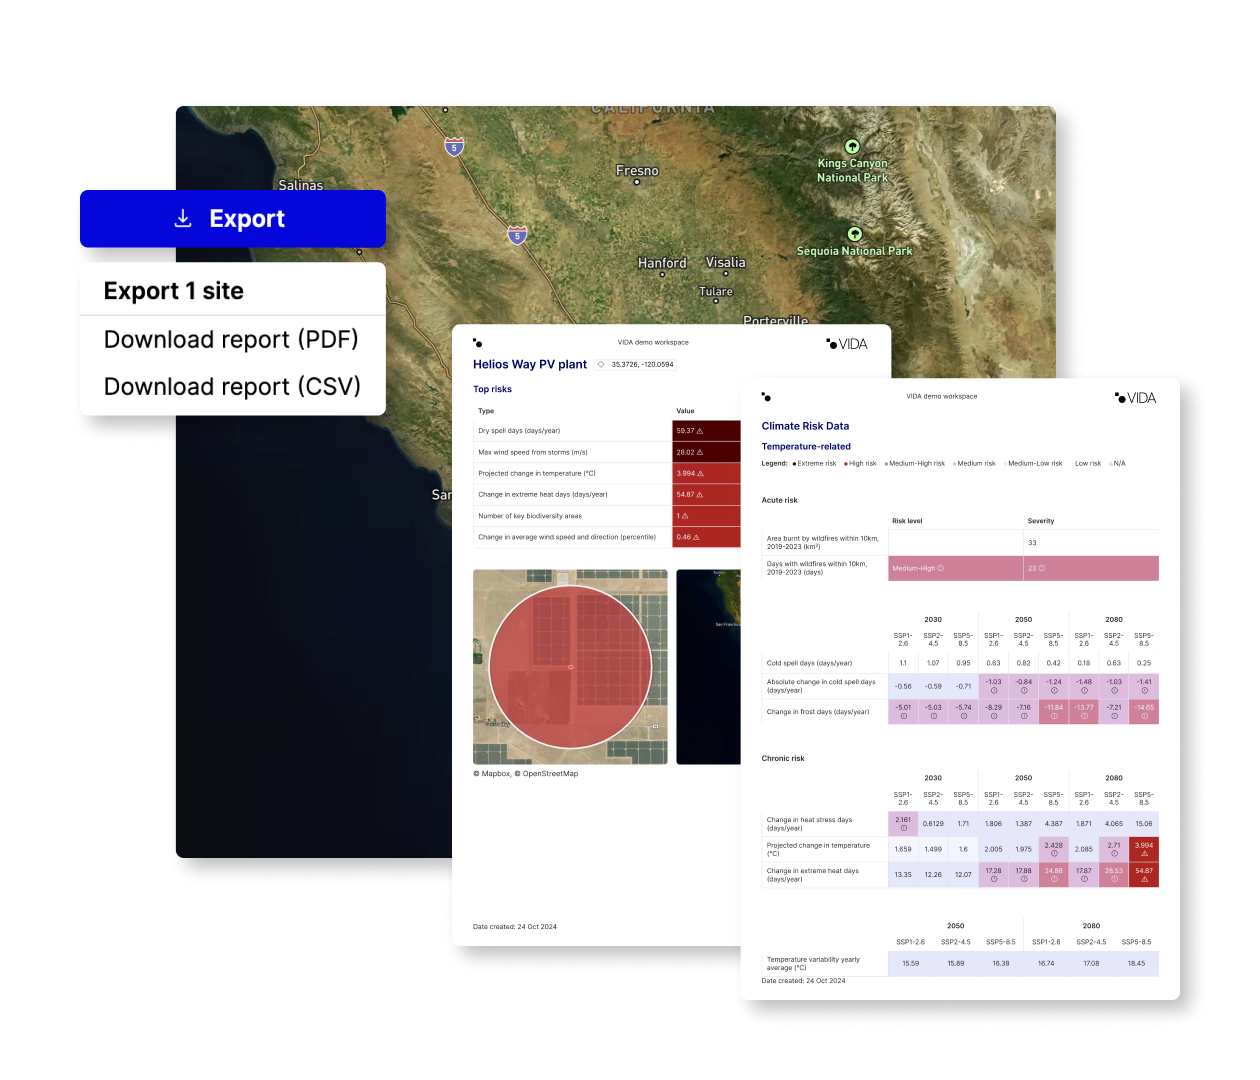The image size is (1260, 1080).
Task: Choose Download report (PDF)
Action: tap(231, 340)
